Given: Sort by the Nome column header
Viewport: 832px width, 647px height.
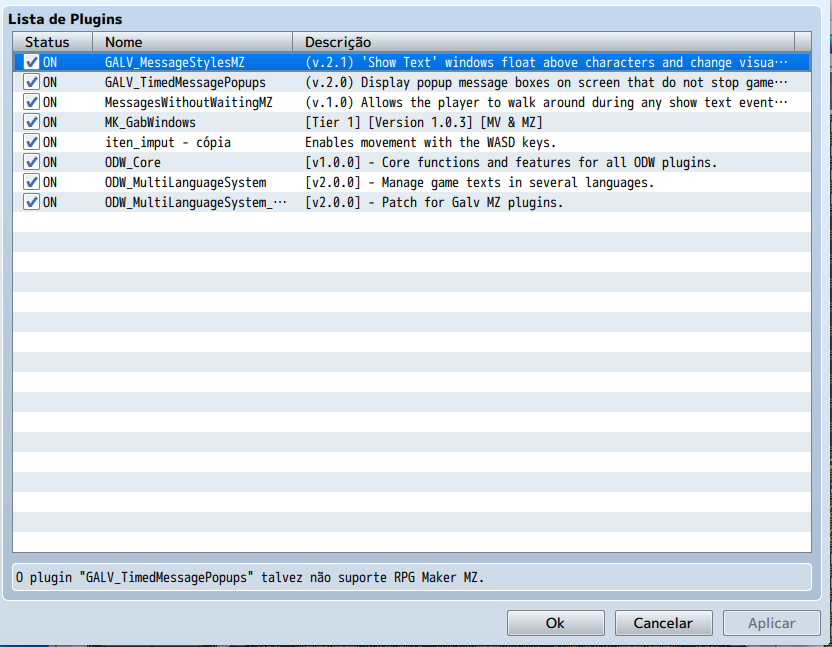Looking at the screenshot, I should (193, 42).
